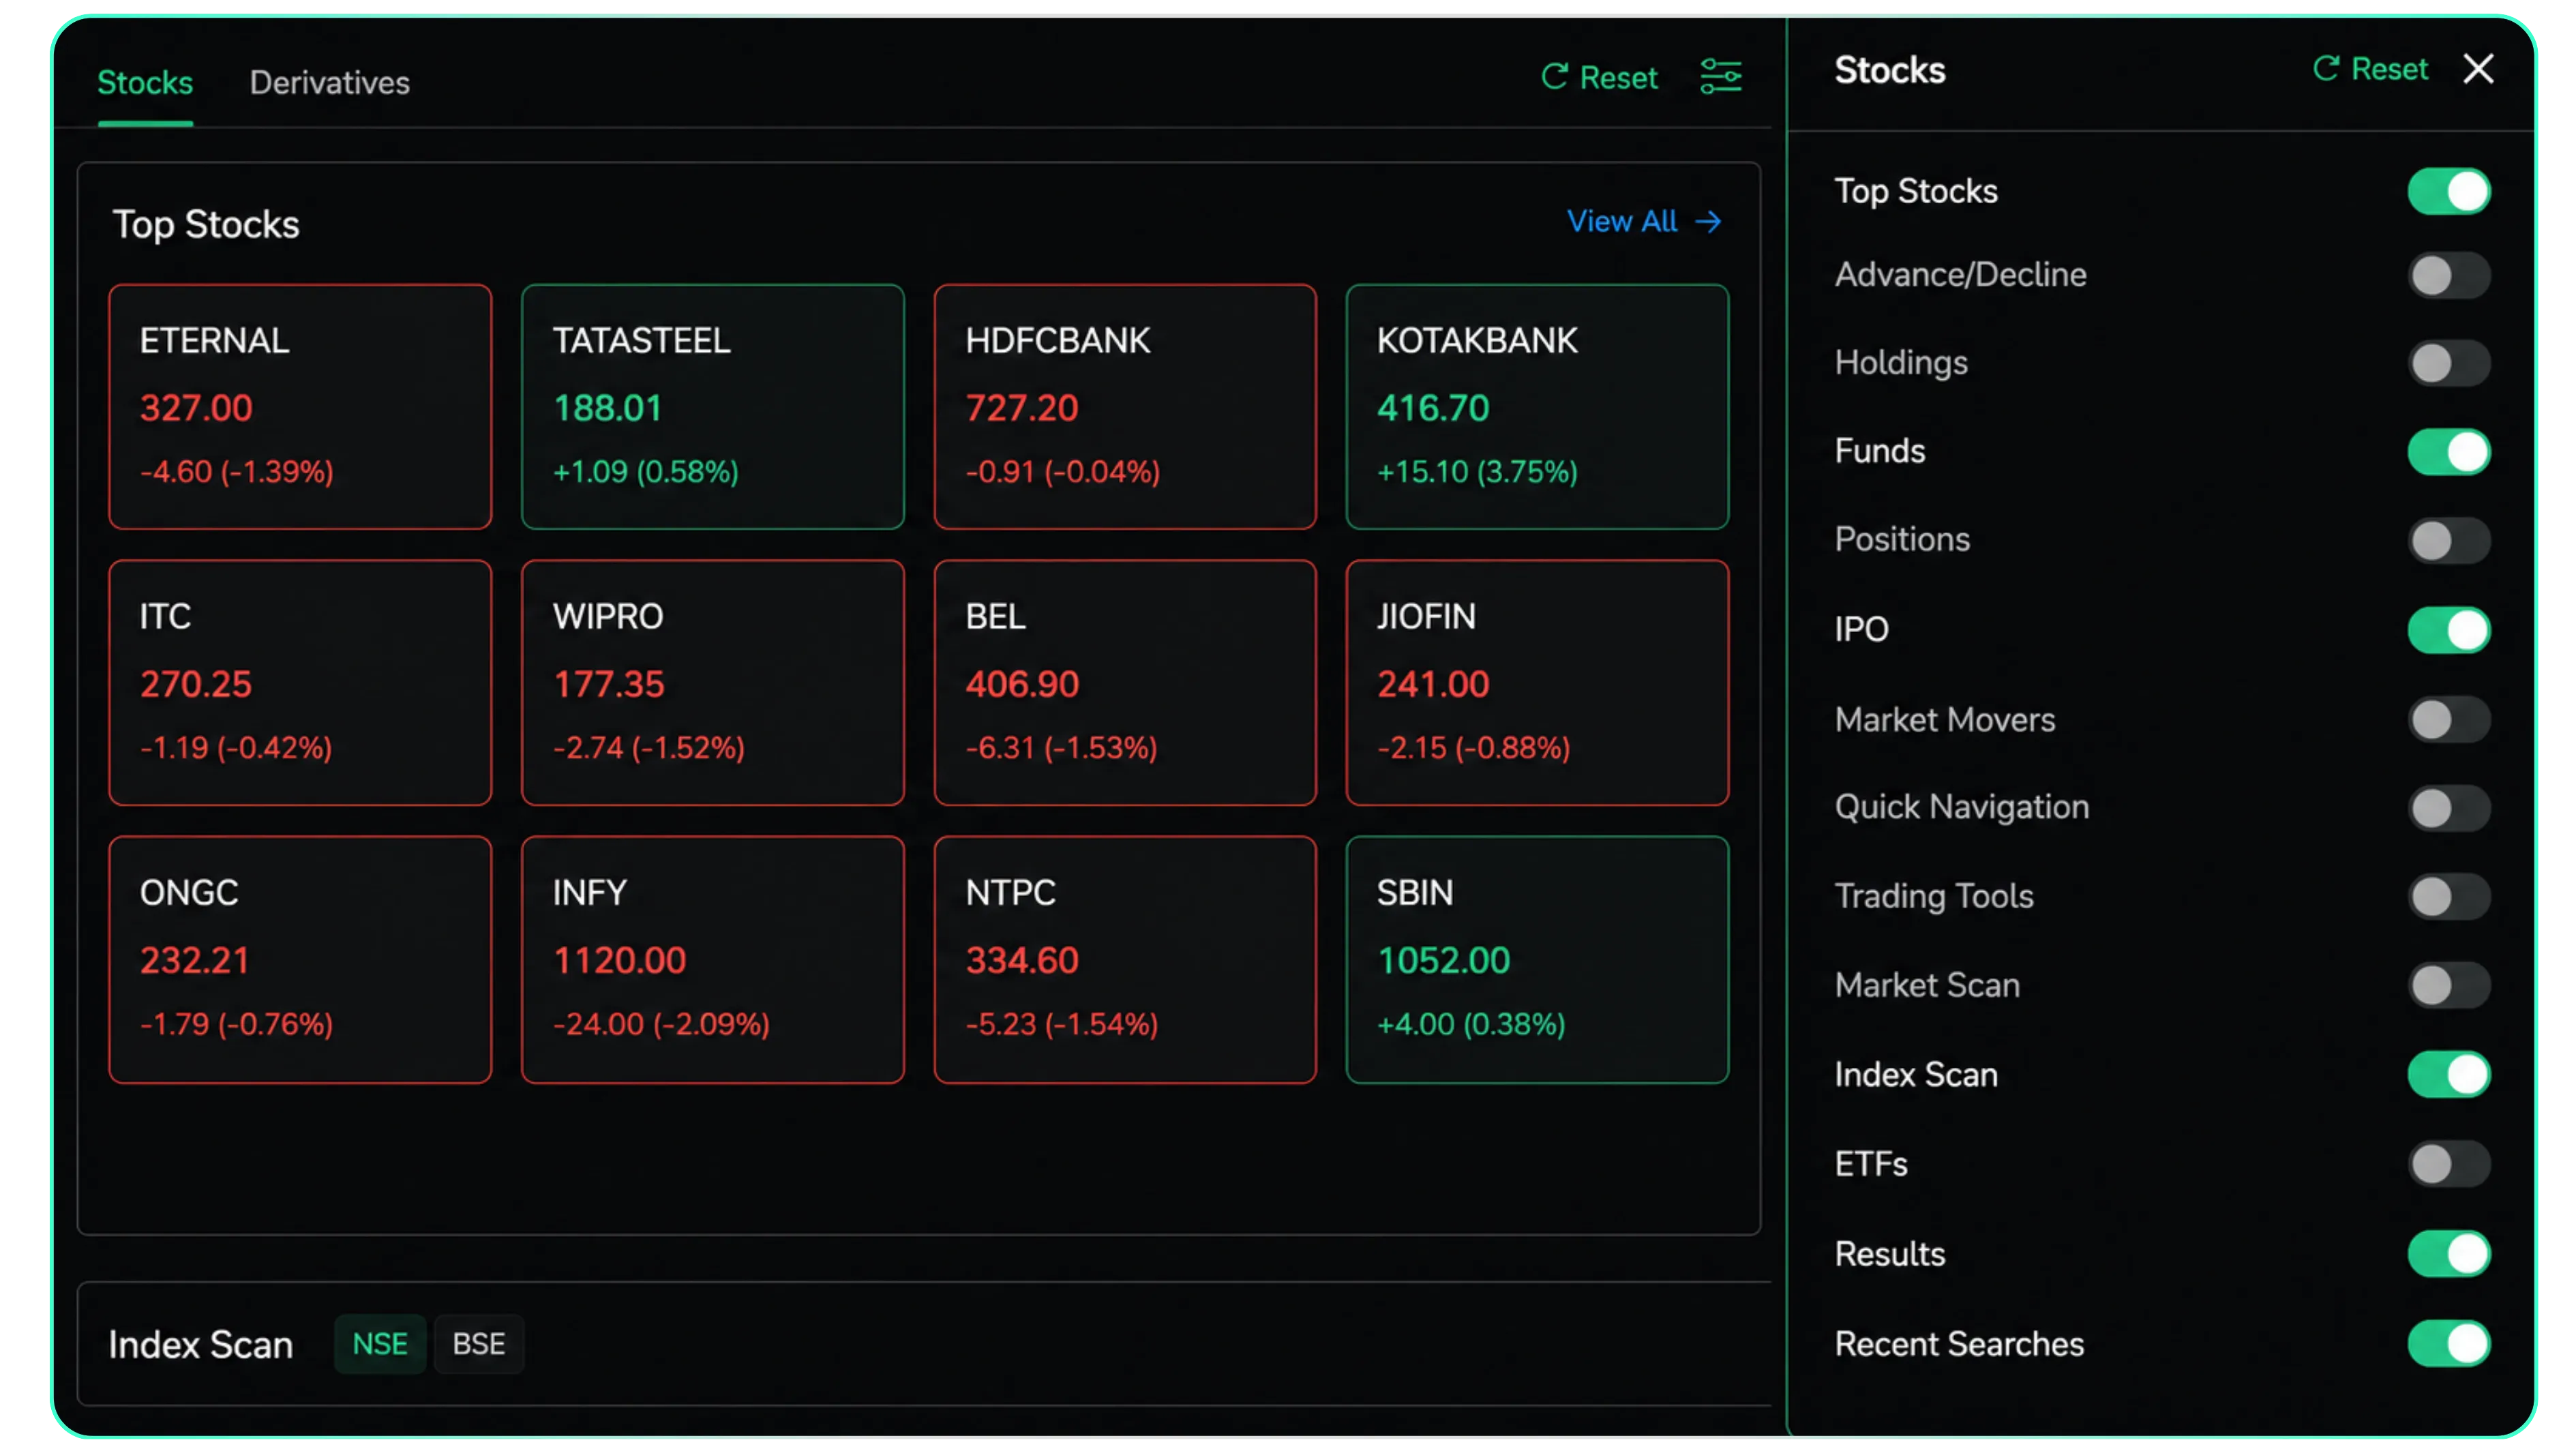Click the Recent Searches label
Viewport: 2576px width, 1449px height.
(1959, 1344)
